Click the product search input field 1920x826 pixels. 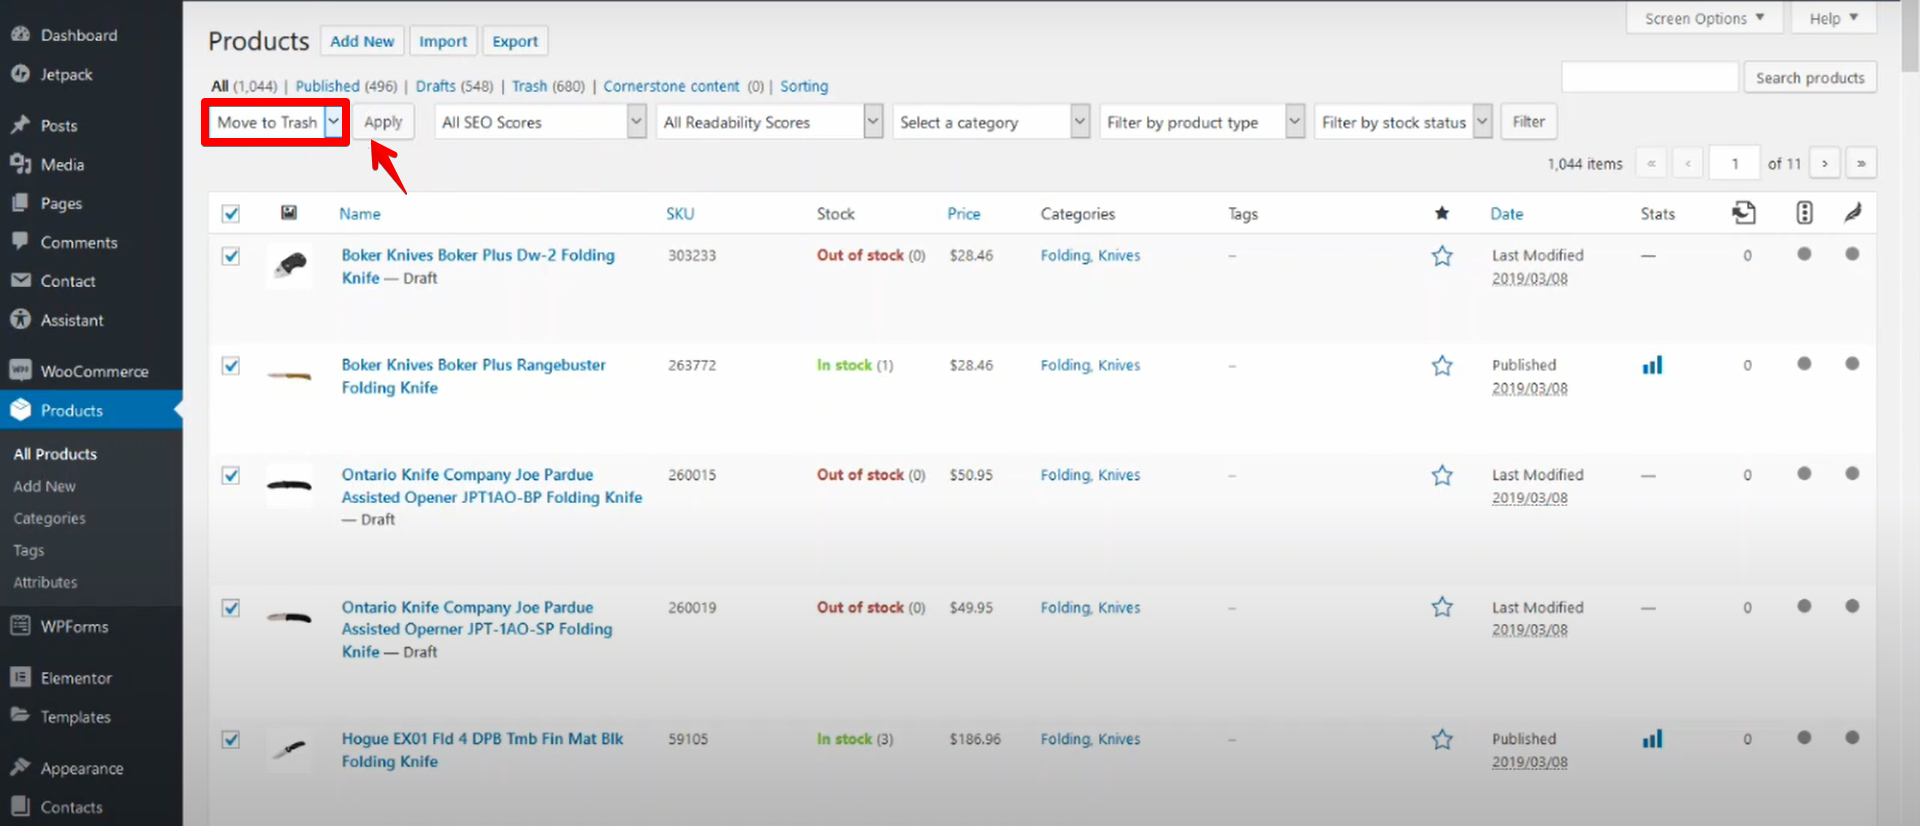(x=1649, y=77)
